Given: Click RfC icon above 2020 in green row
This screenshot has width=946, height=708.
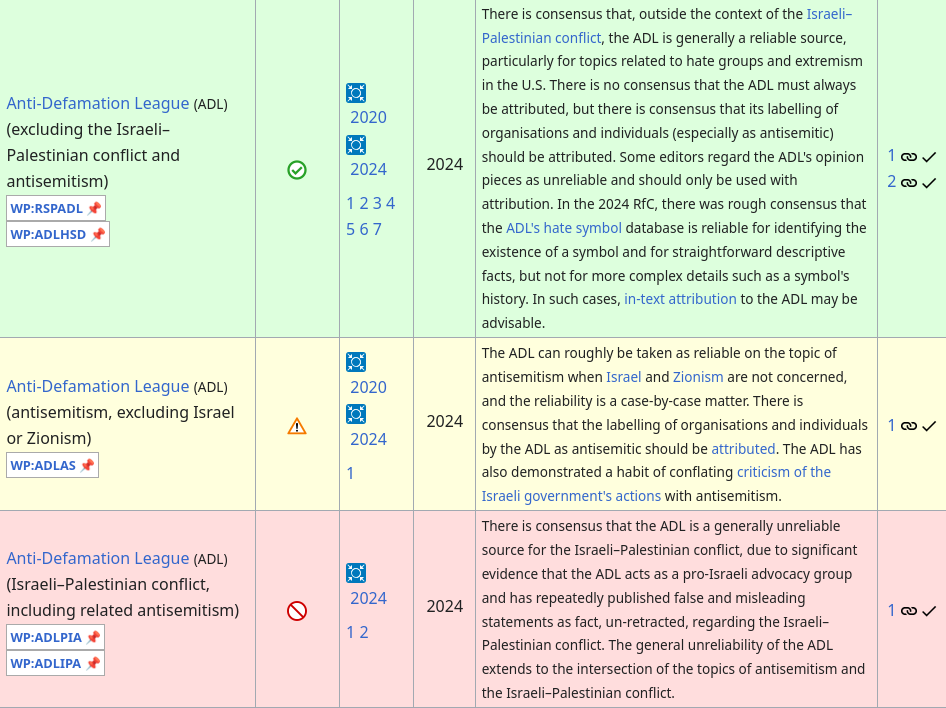Looking at the screenshot, I should (356, 93).
